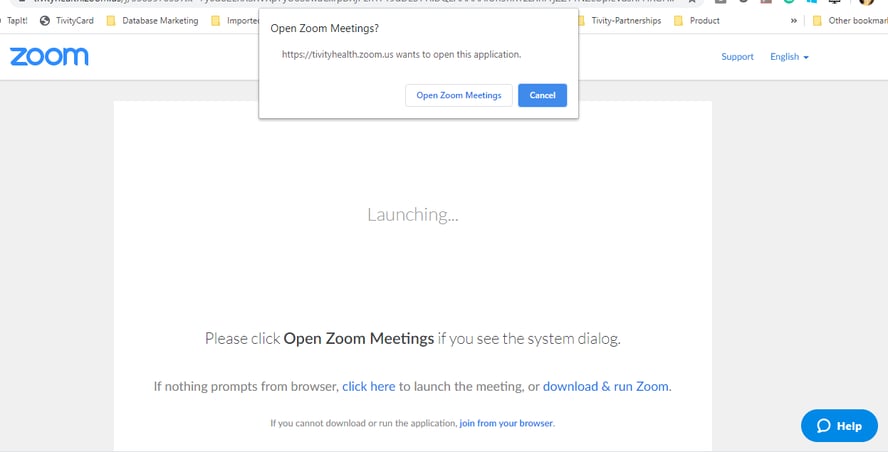Click the 'click here' launch meeting link

pyautogui.click(x=369, y=386)
